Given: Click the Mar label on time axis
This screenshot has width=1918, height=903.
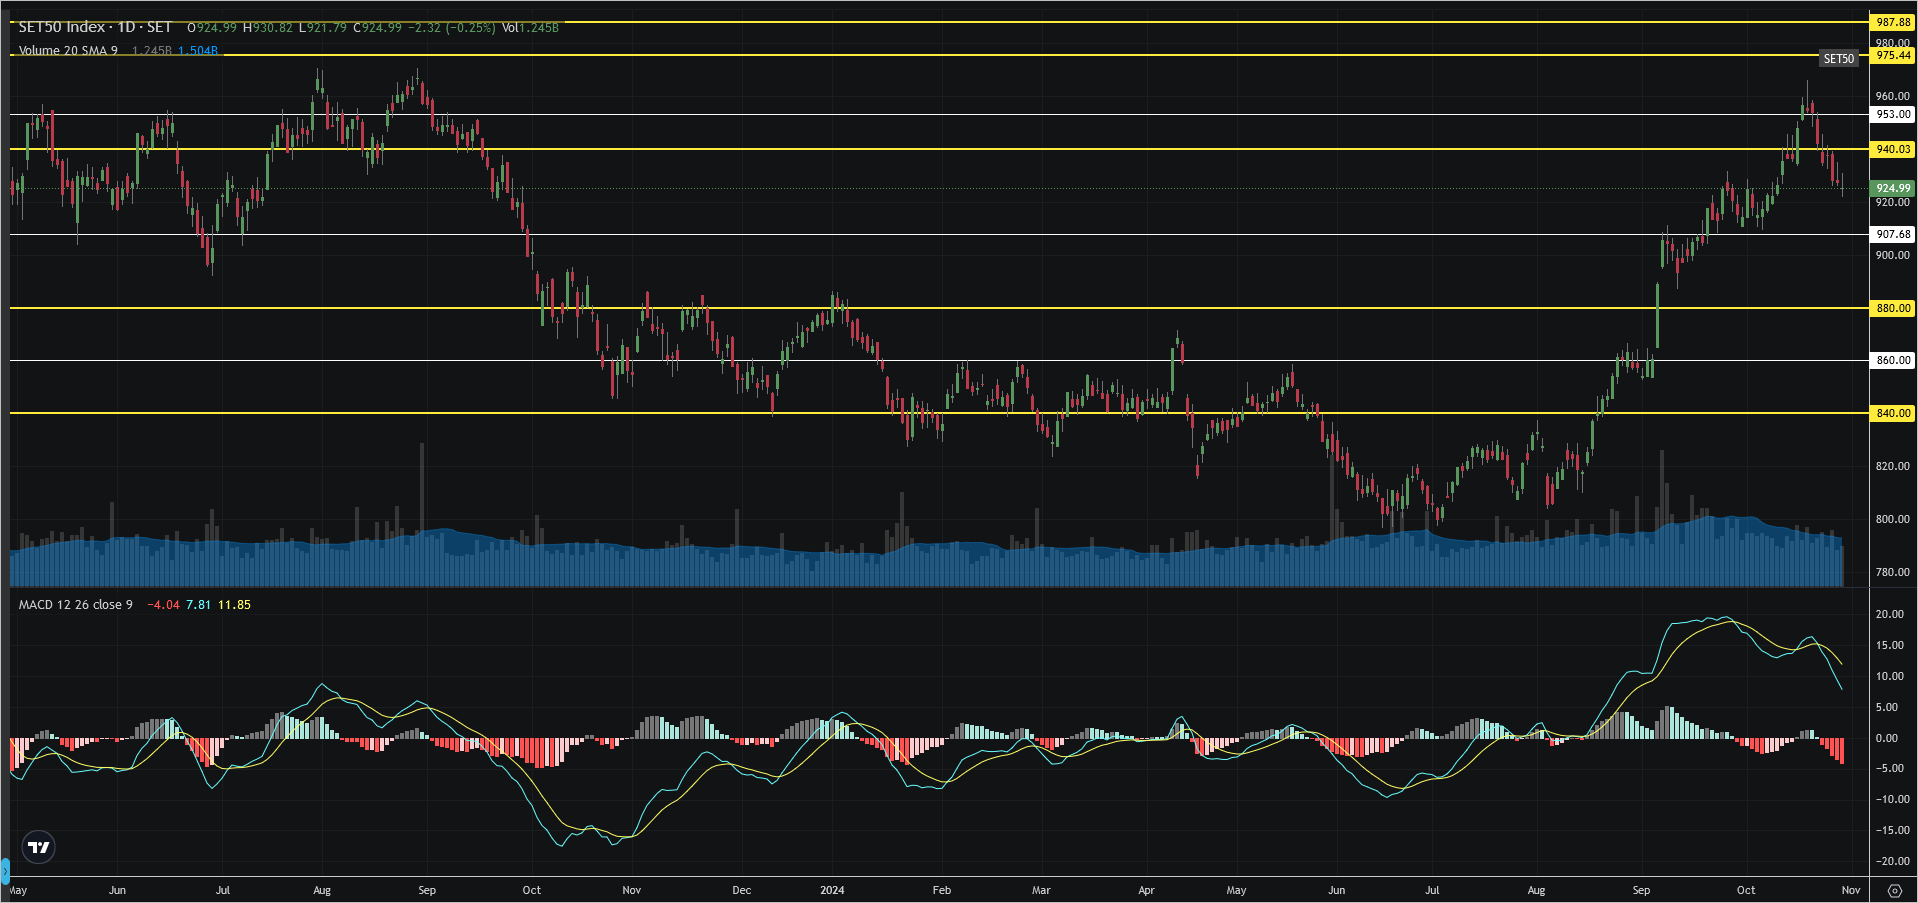Looking at the screenshot, I should pyautogui.click(x=1041, y=890).
